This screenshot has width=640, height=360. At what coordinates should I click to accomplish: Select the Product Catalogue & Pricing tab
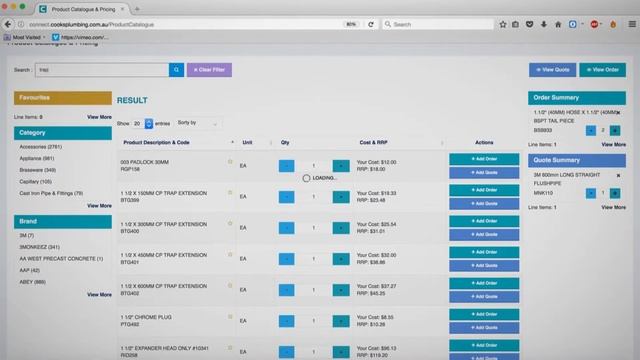pos(82,9)
